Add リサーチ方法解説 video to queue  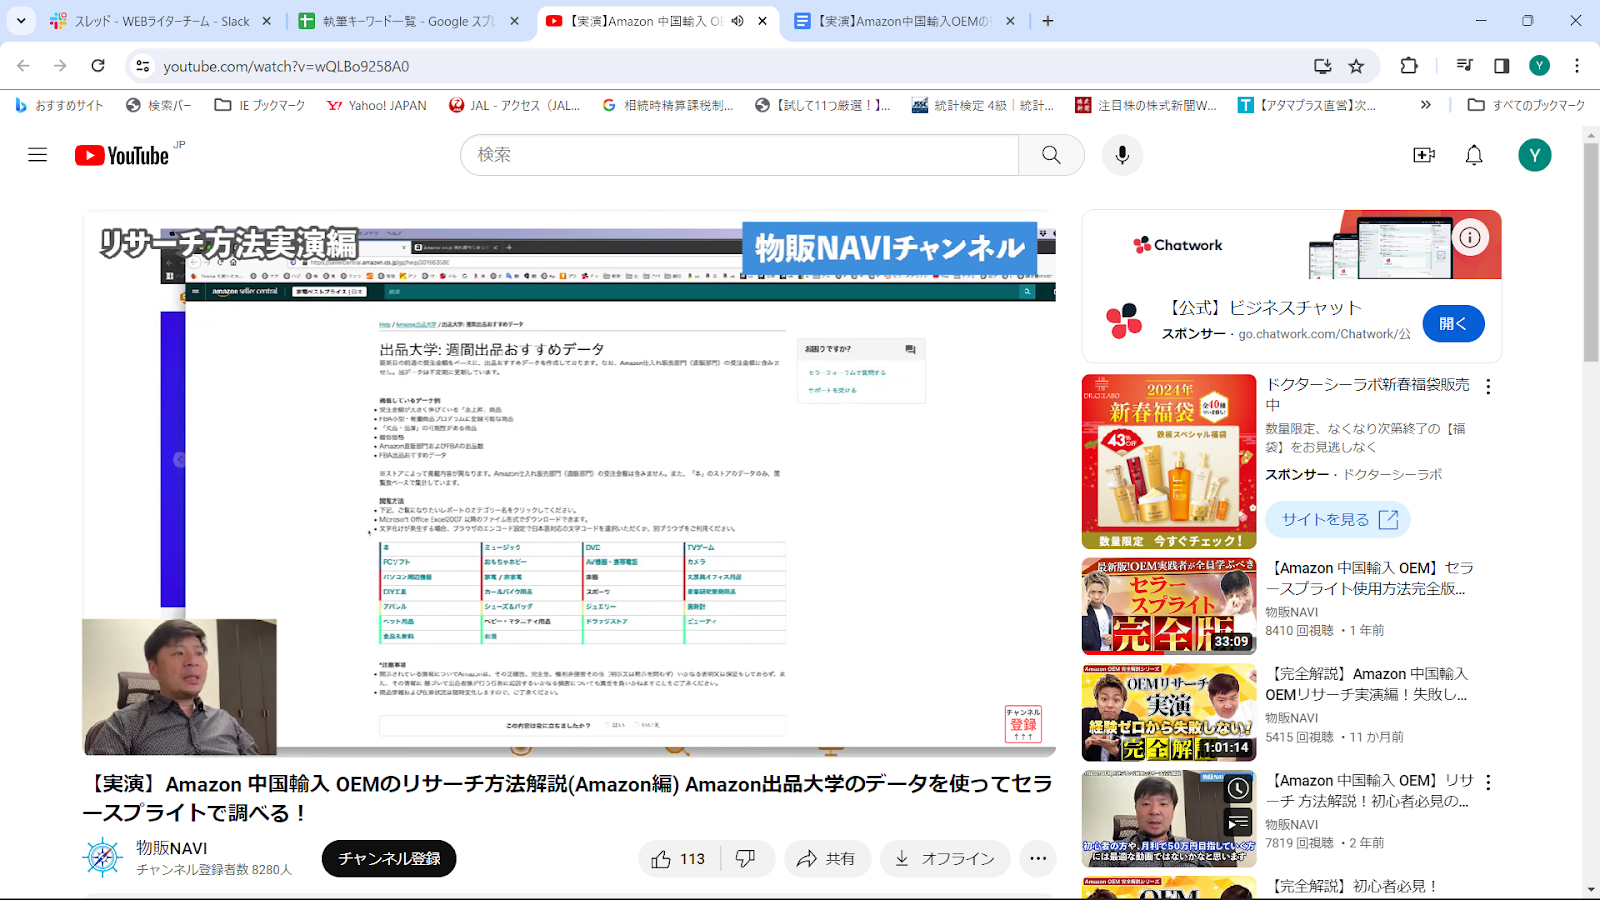click(x=1238, y=823)
